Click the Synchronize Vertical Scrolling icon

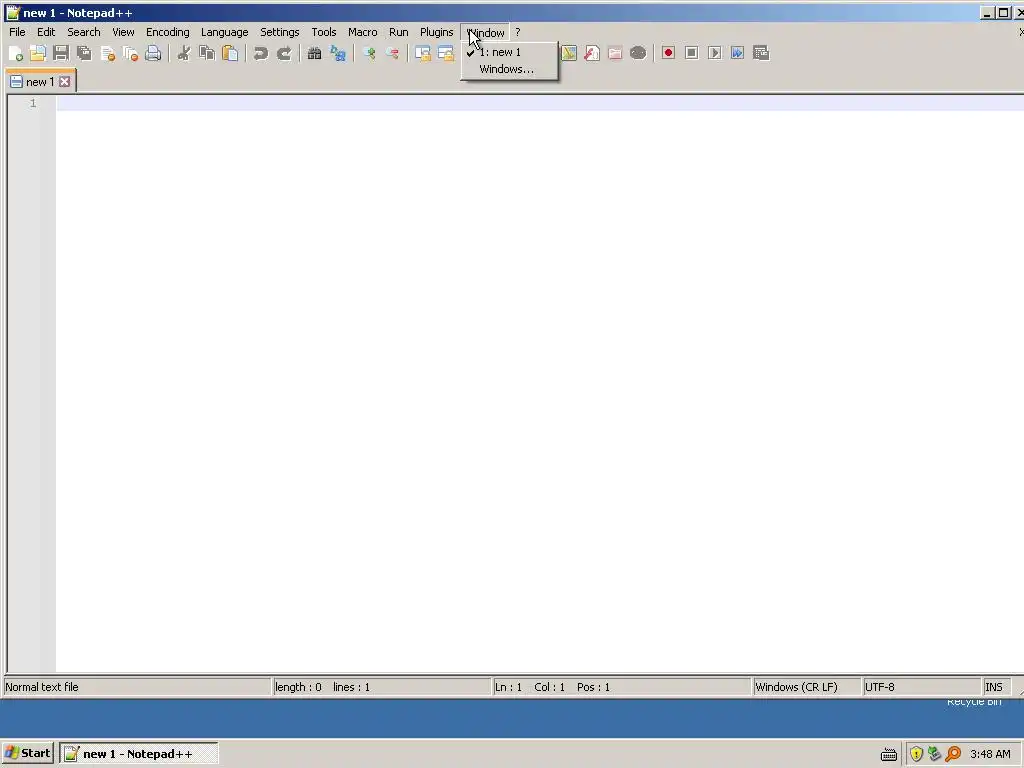[x=423, y=54]
